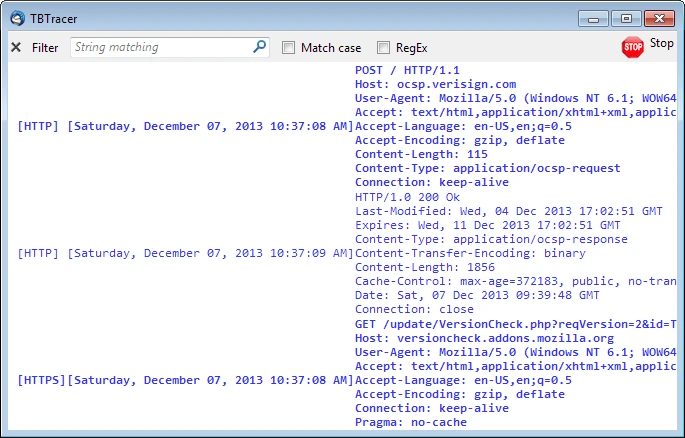Open the TBTracer title bar app icon
This screenshot has width=685, height=438.
coord(17,17)
